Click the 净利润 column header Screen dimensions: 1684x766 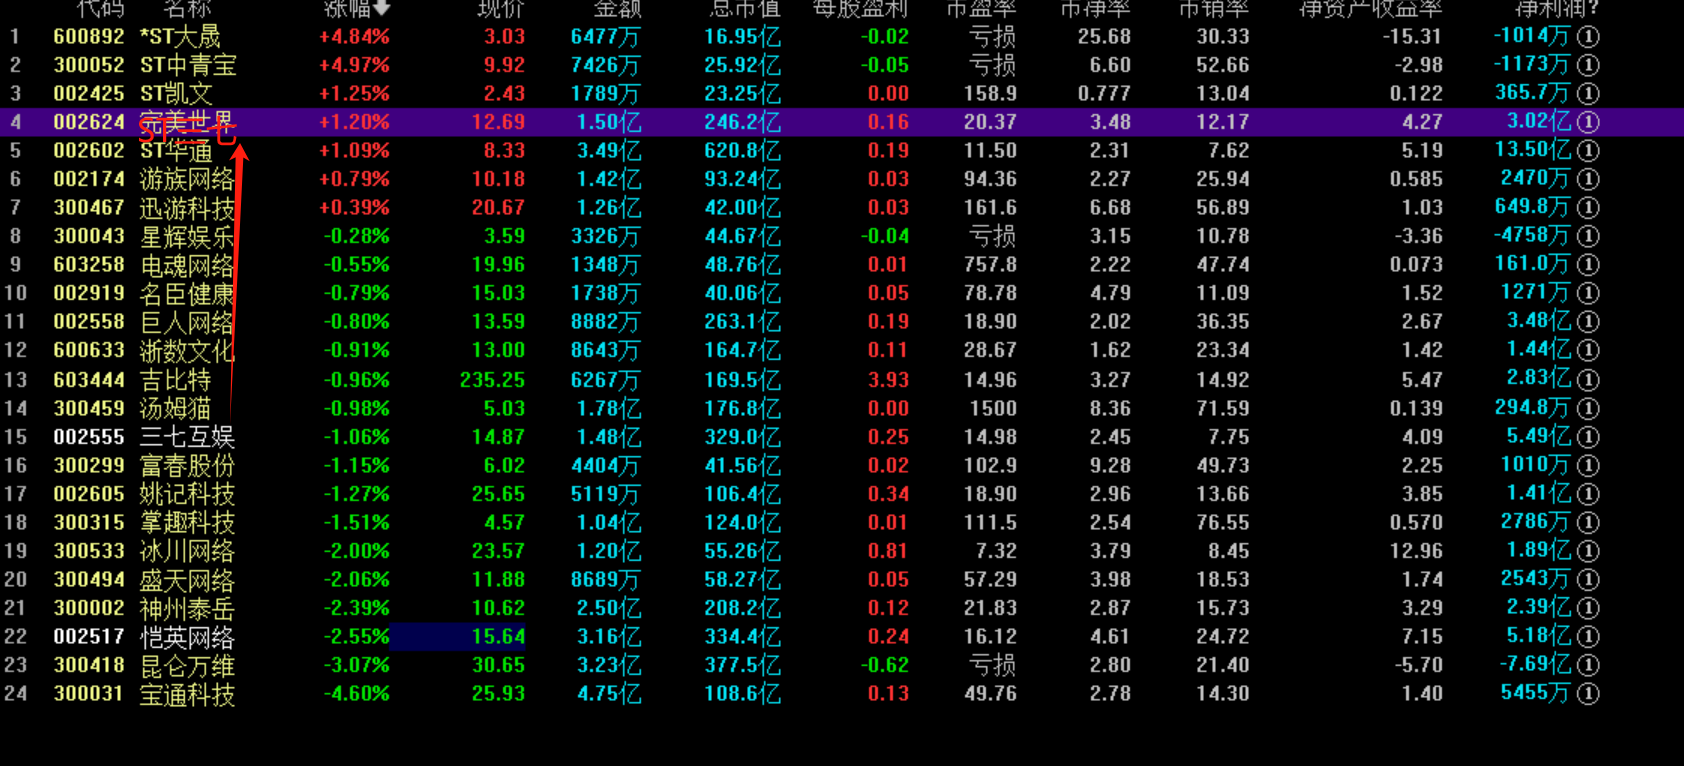[1557, 9]
